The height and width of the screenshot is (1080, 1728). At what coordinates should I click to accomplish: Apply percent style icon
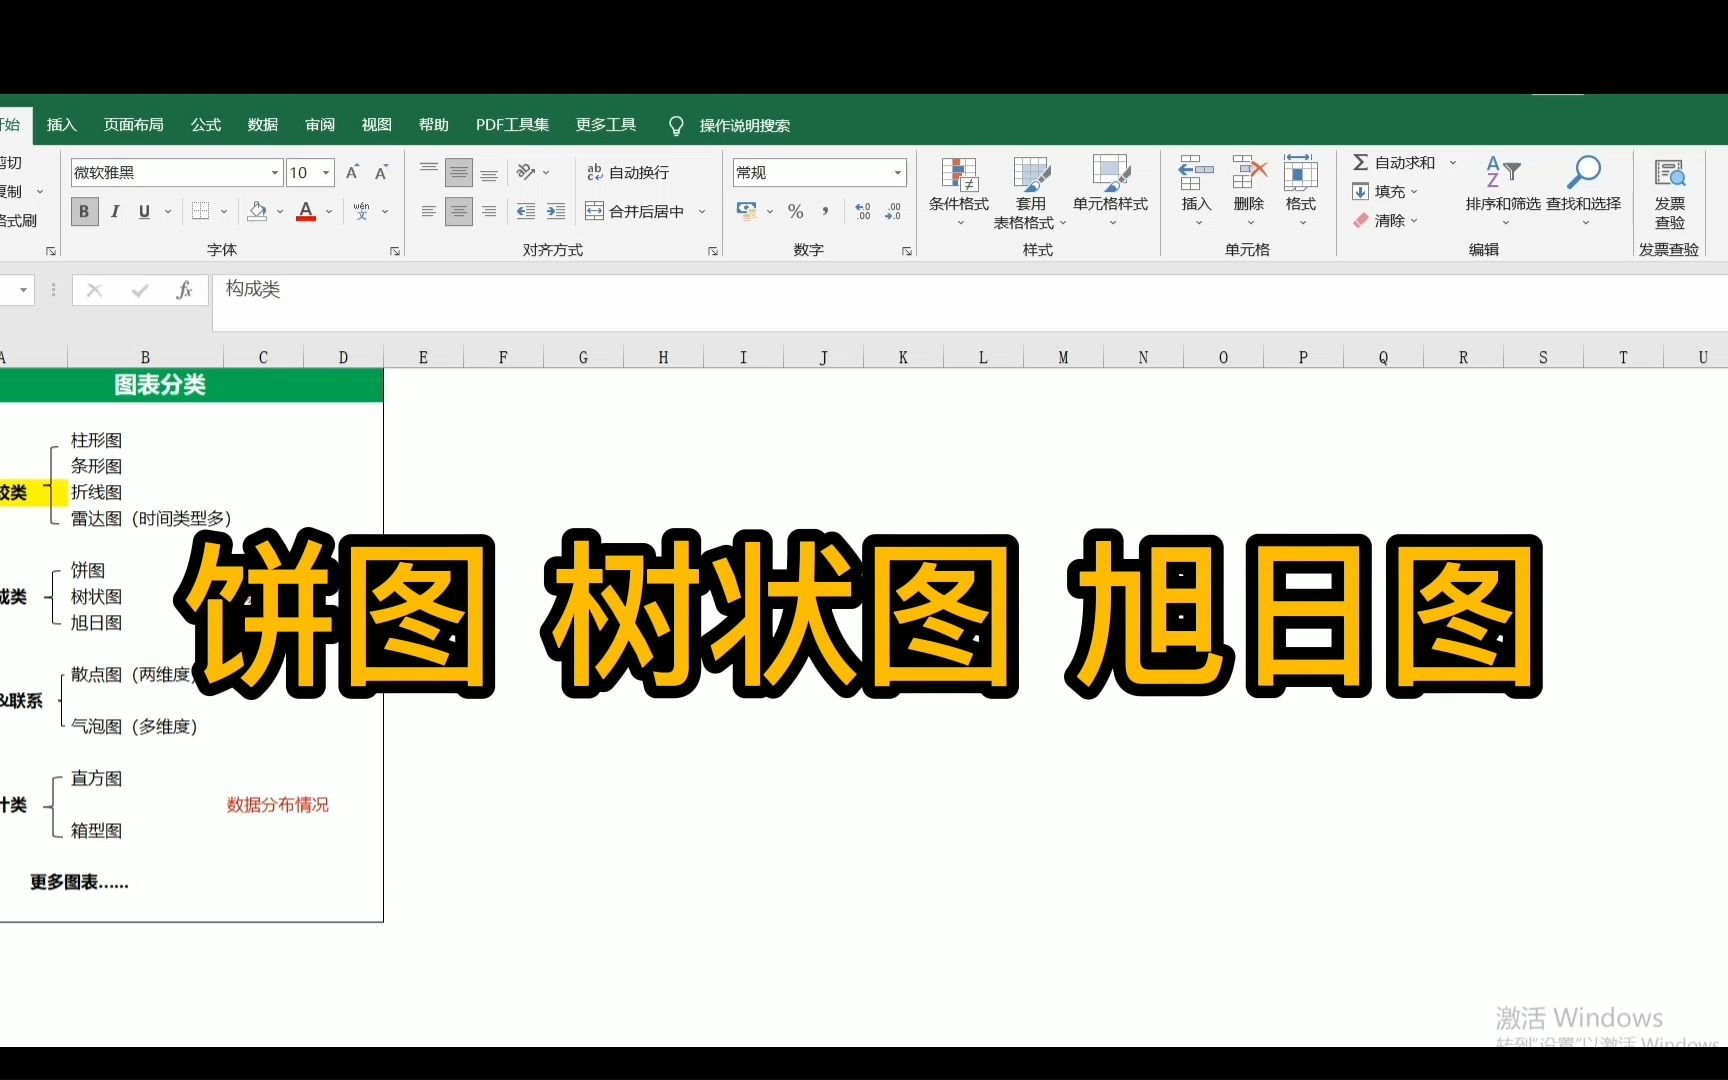point(796,211)
